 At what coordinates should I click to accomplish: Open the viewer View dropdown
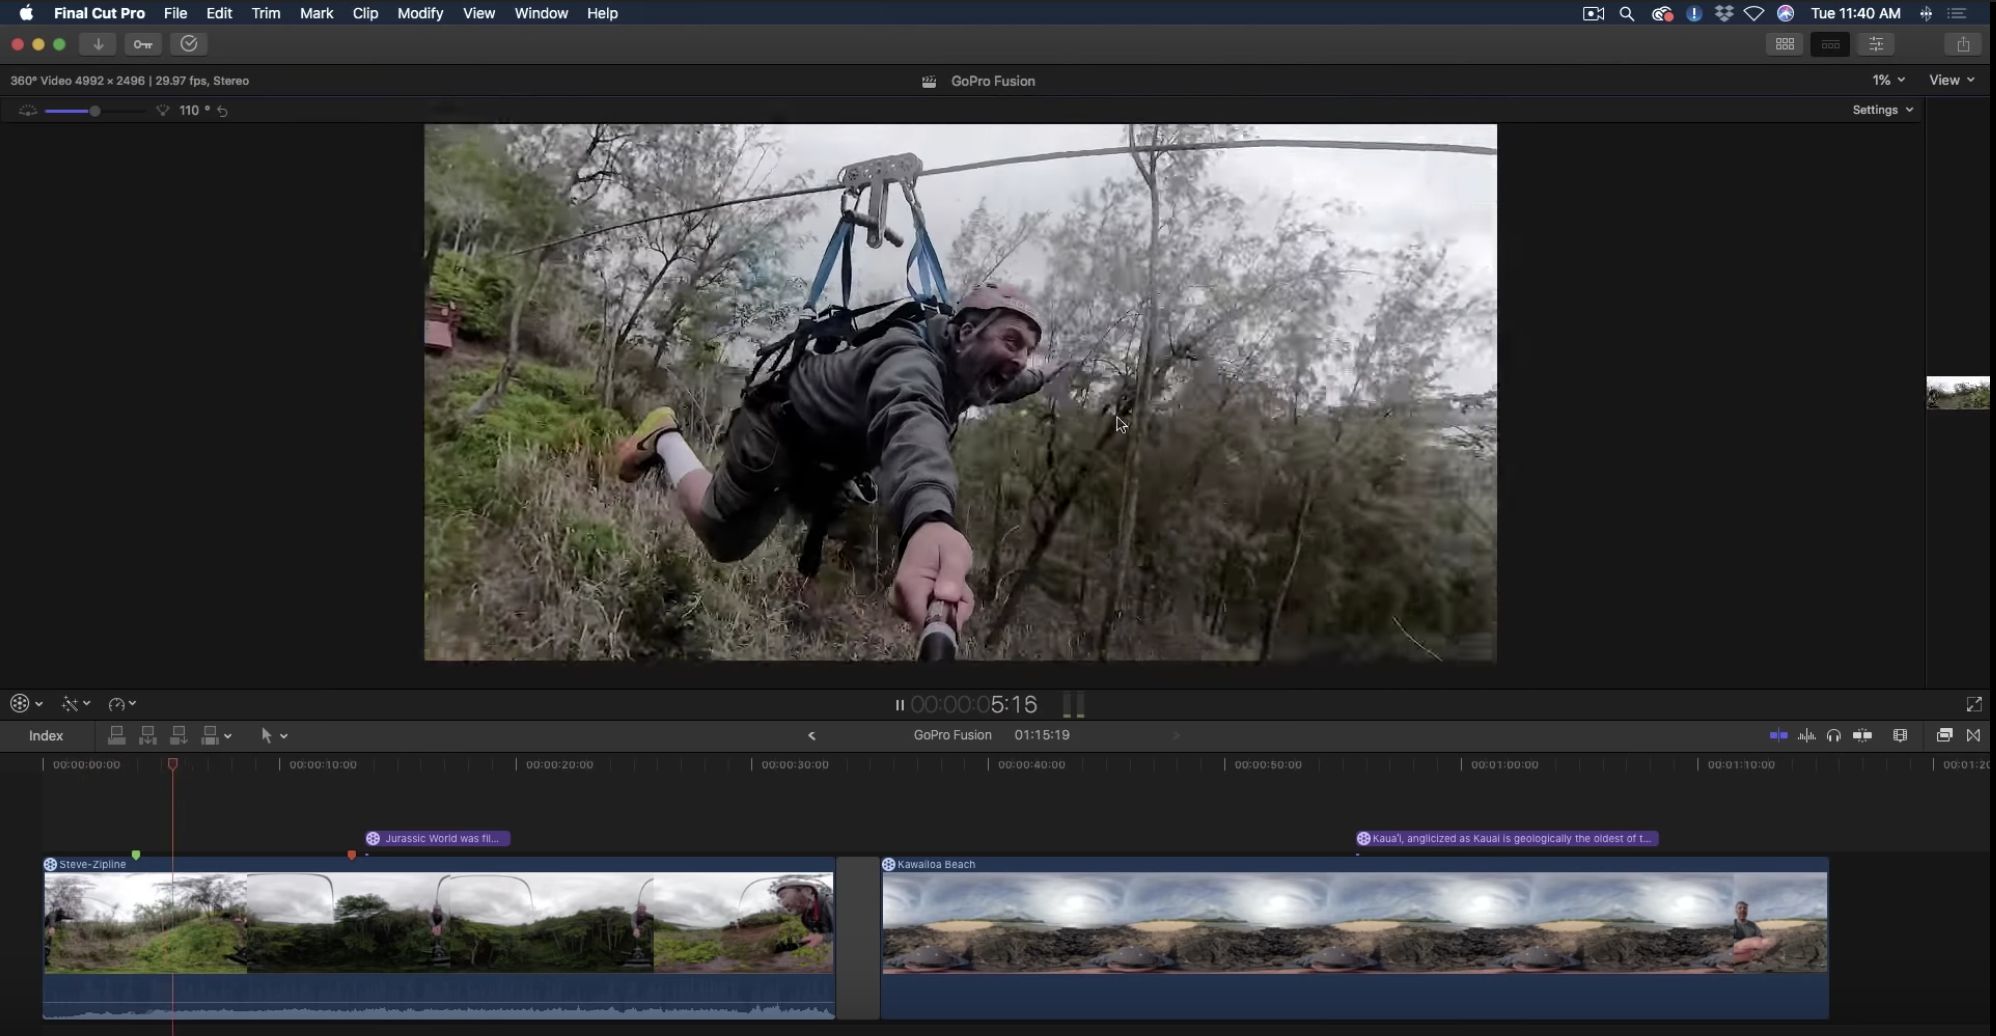pyautogui.click(x=1951, y=80)
